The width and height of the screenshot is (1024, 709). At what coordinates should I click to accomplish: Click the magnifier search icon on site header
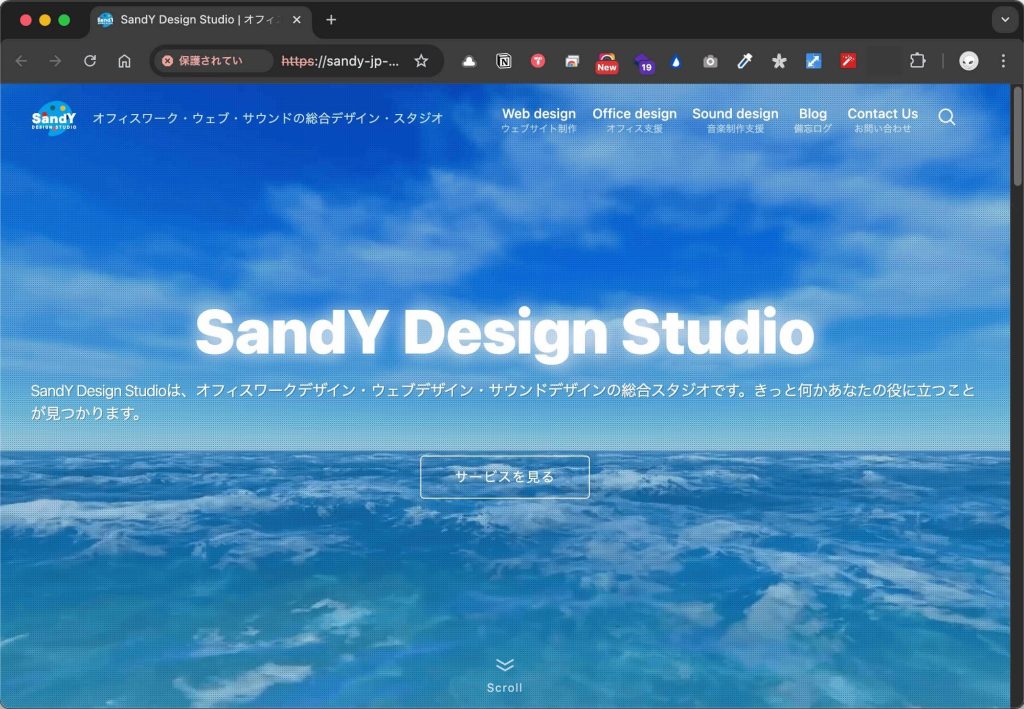coord(947,117)
